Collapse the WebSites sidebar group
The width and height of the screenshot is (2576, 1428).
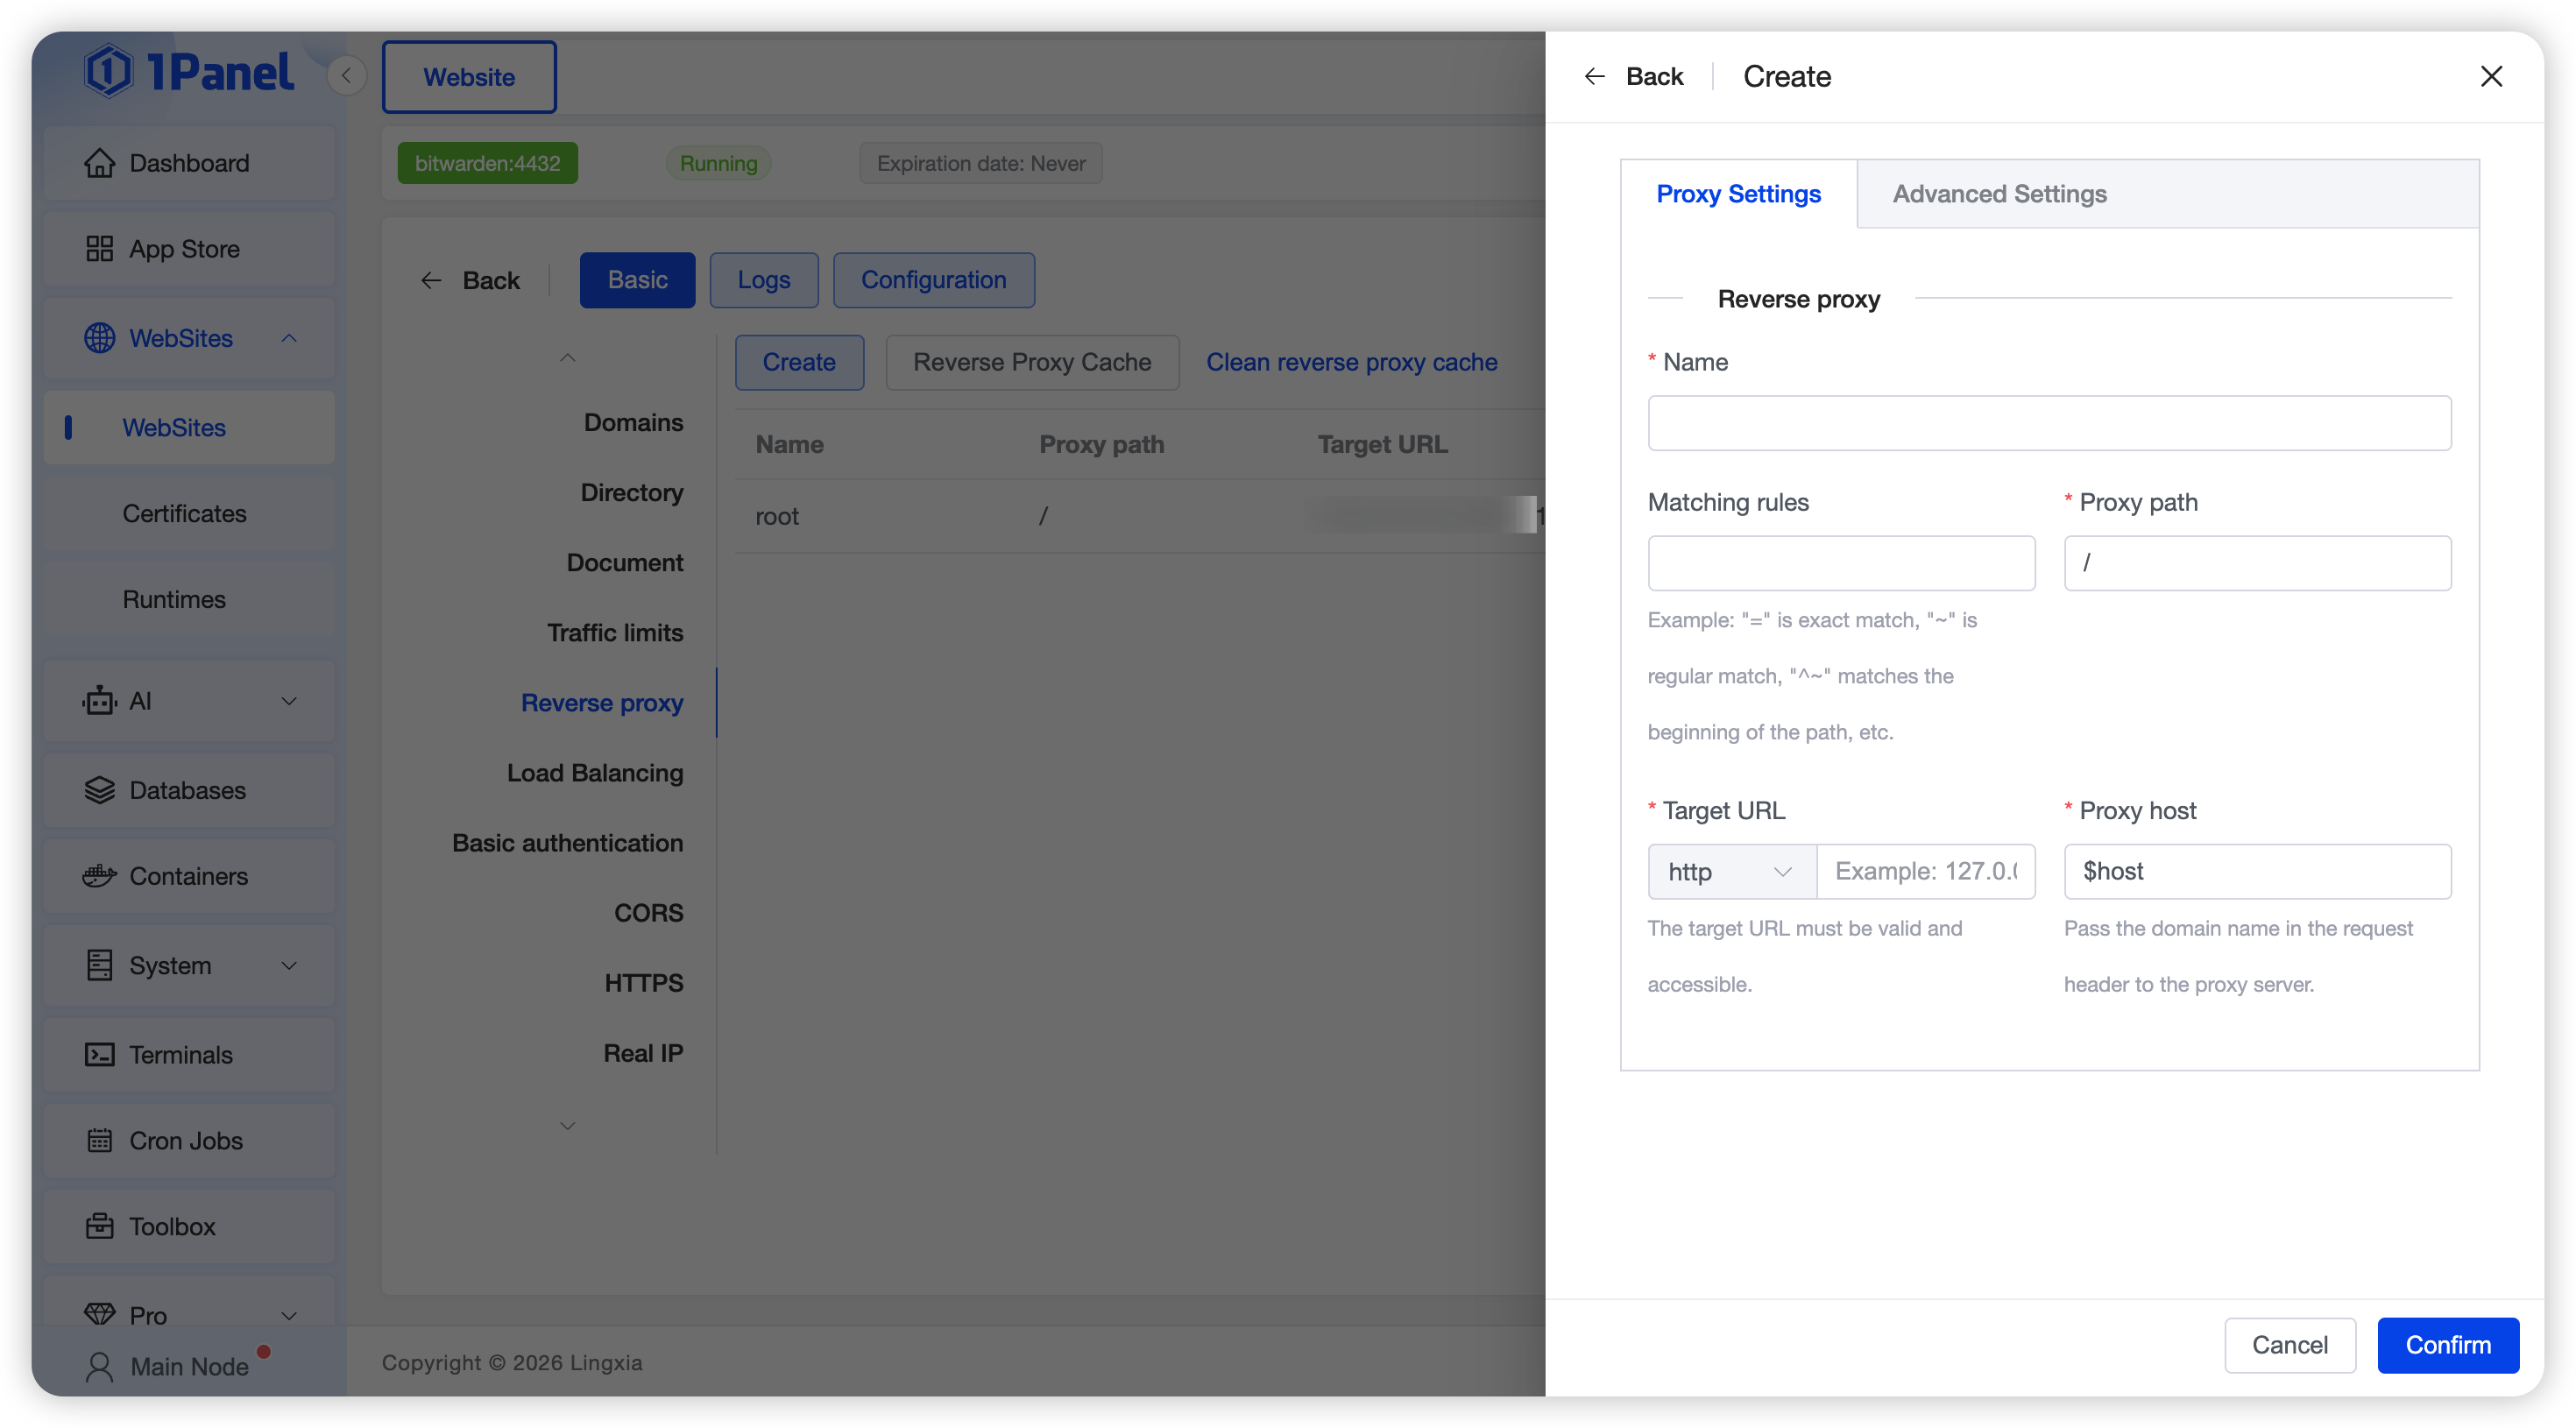tap(289, 338)
